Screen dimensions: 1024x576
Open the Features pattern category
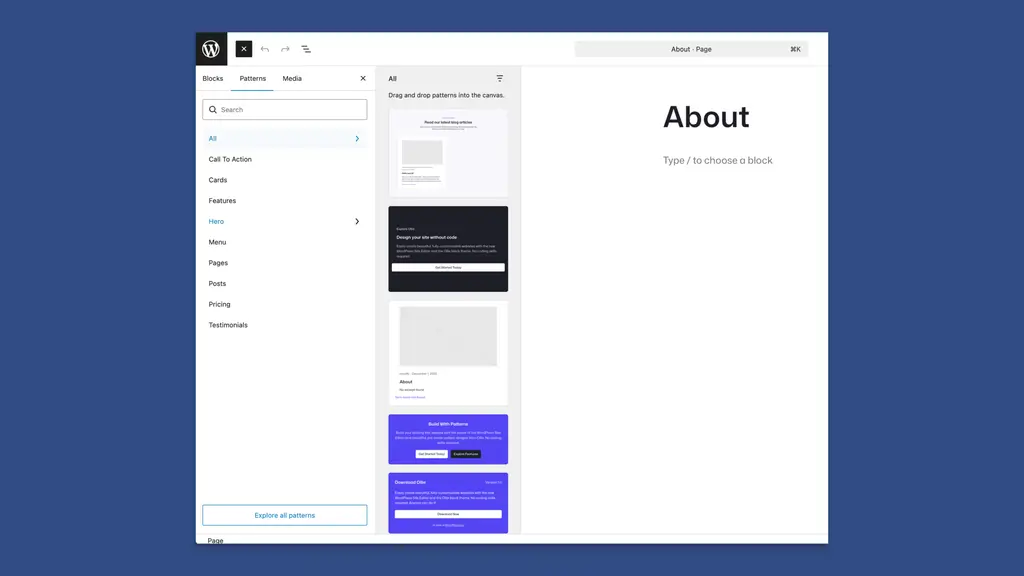(285, 200)
